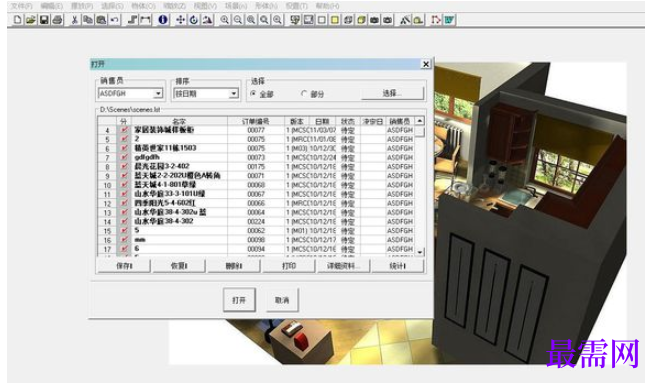Select the dimension line toolbar icon
This screenshot has height=385, width=658.
click(x=146, y=20)
